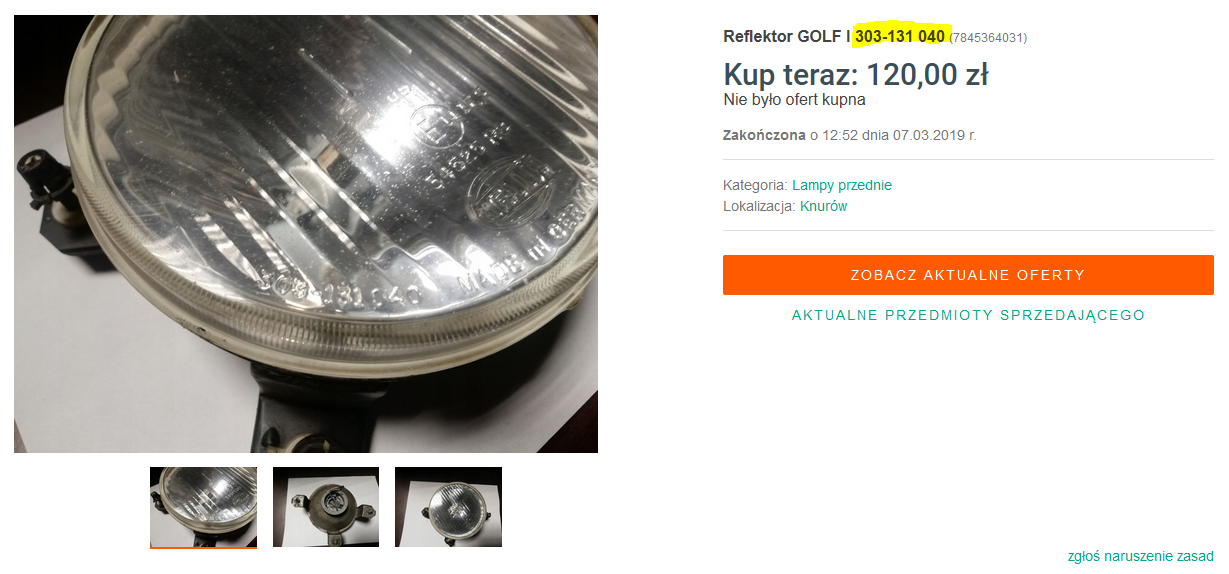Click the Zakończona status label
The image size is (1229, 574).
764,134
